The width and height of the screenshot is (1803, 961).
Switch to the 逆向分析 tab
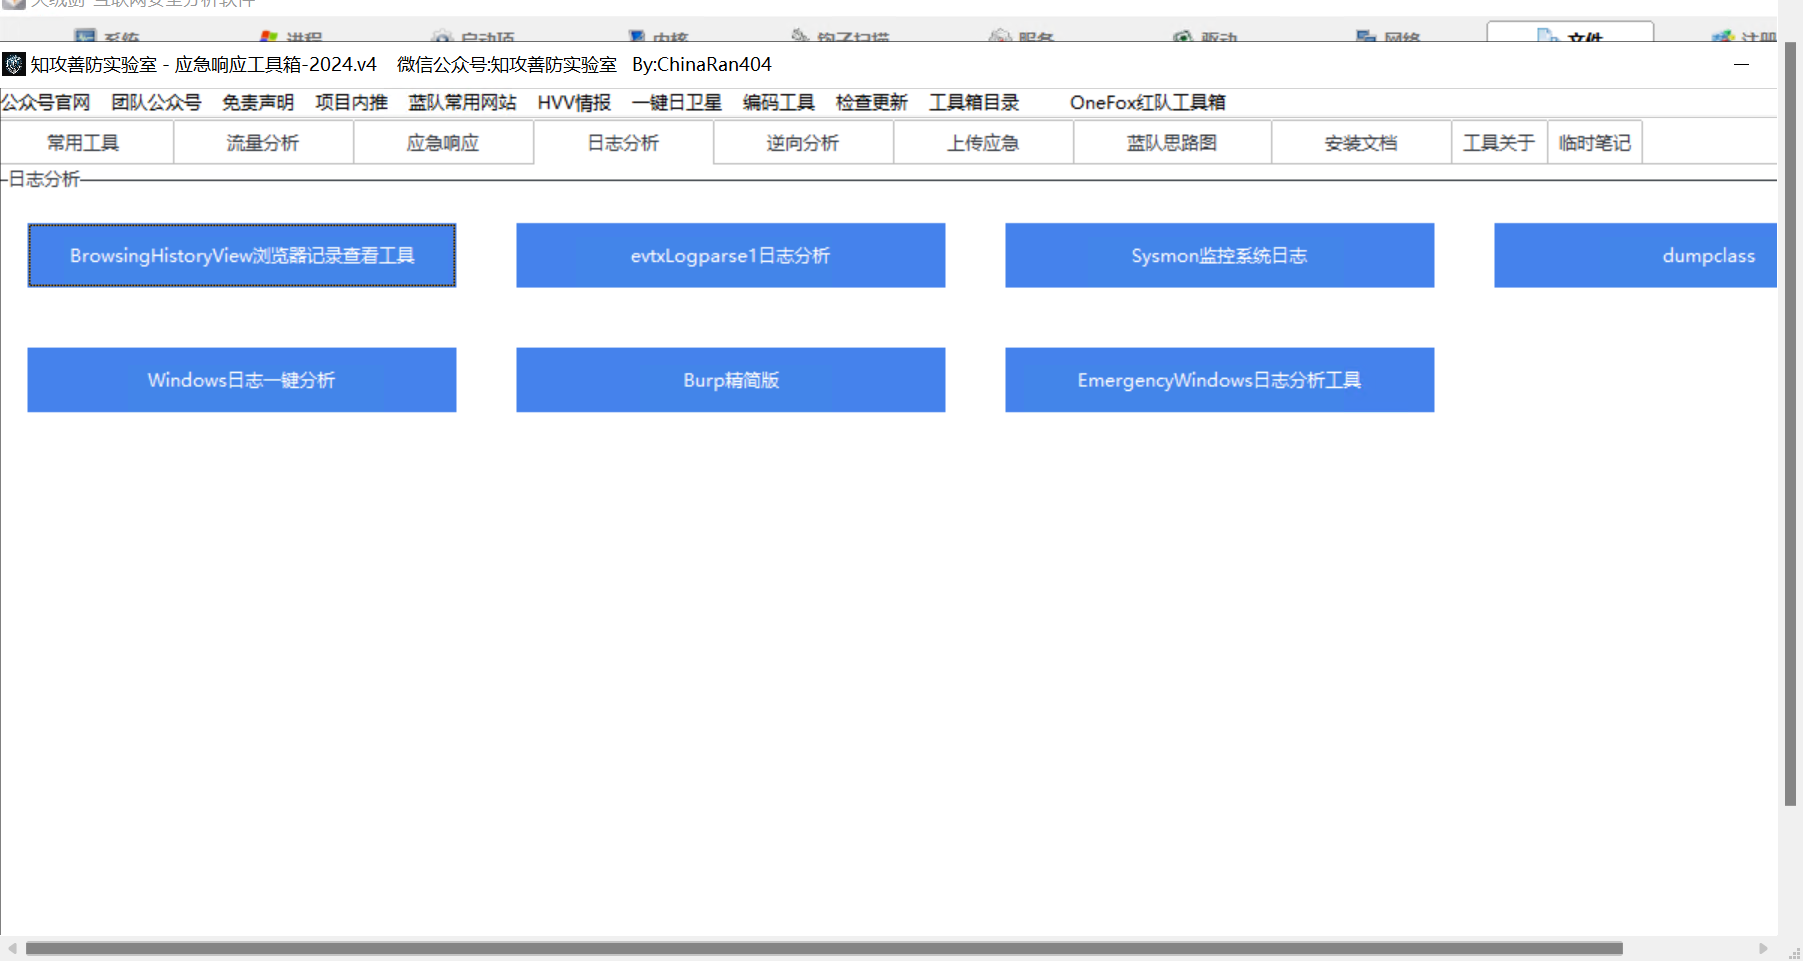tap(803, 143)
